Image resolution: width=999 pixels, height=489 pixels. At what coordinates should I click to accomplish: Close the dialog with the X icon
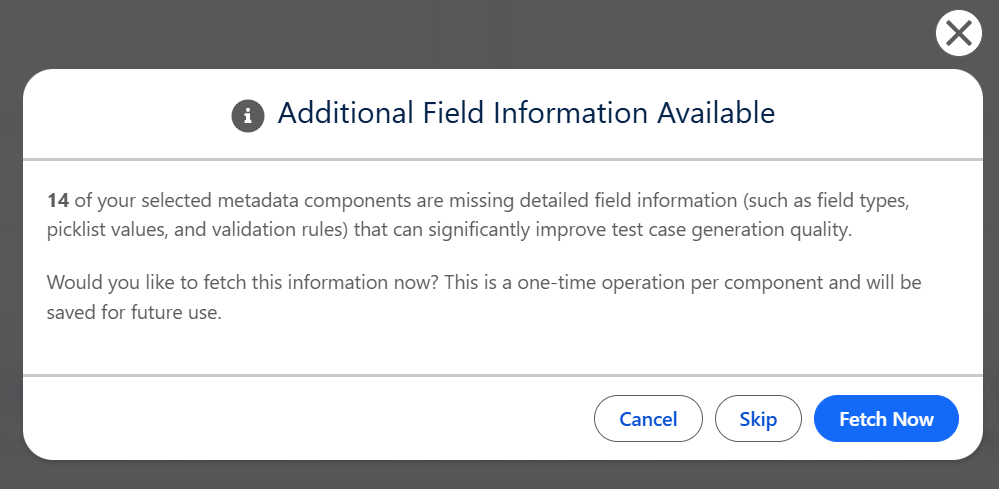point(958,34)
